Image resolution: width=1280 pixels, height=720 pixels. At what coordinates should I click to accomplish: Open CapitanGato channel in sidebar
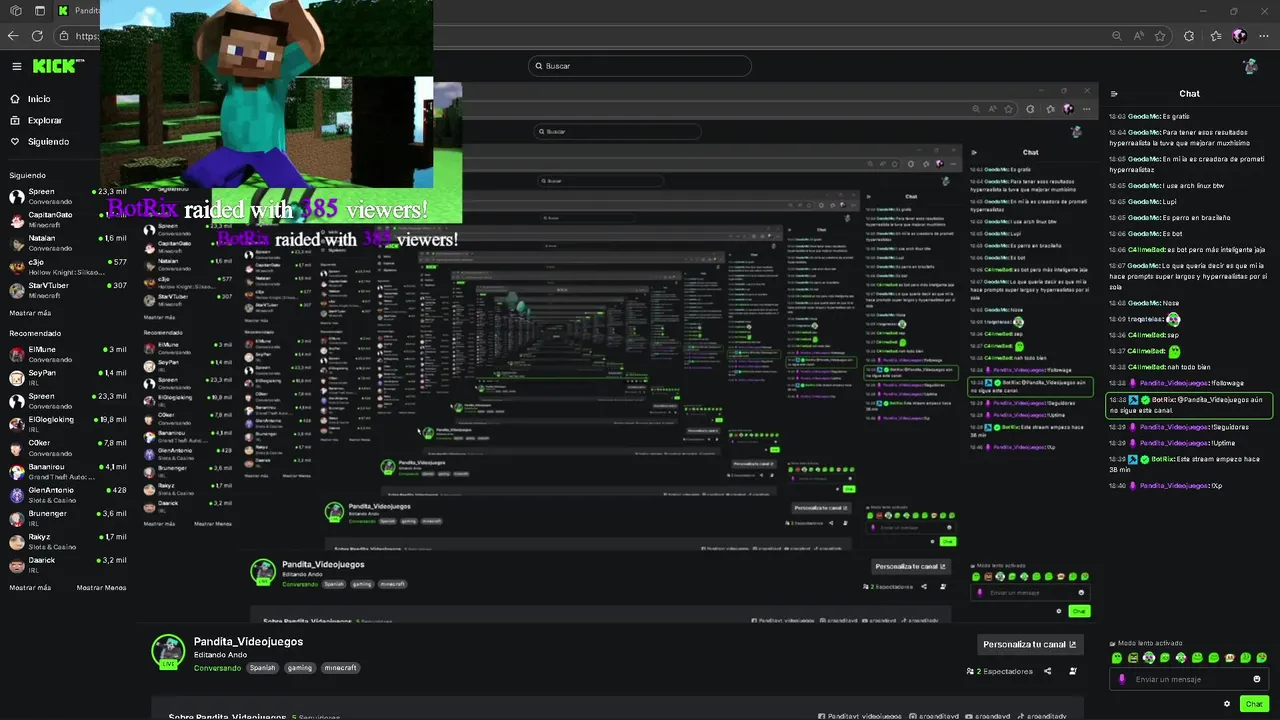(67, 219)
